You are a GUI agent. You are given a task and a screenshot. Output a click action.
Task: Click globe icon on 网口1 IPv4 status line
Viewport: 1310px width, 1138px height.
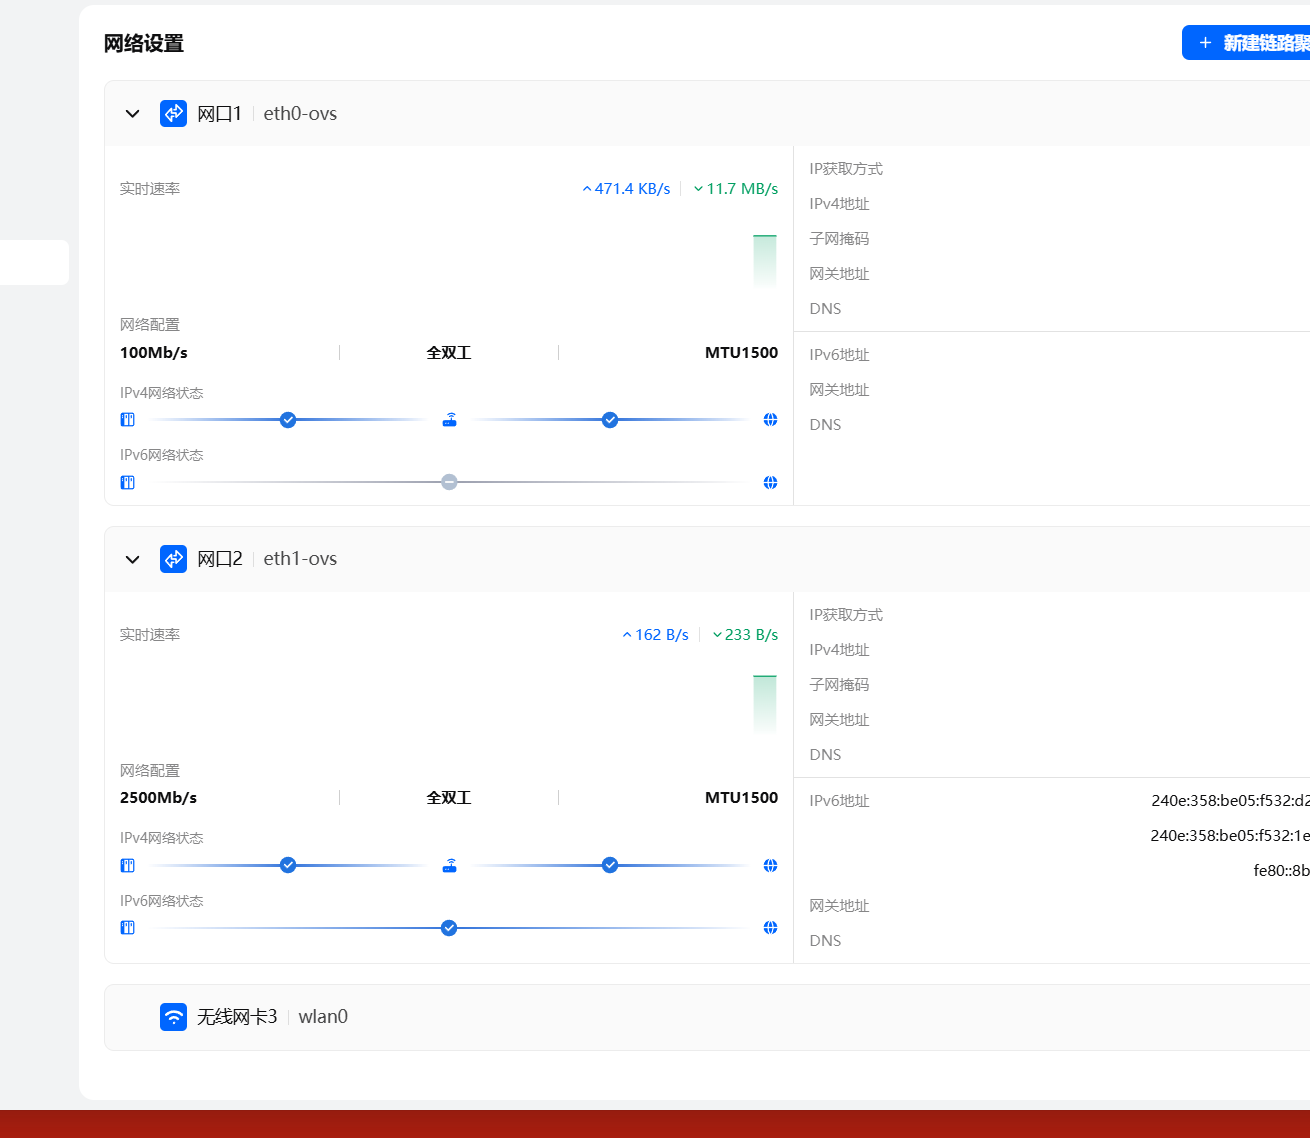click(770, 420)
